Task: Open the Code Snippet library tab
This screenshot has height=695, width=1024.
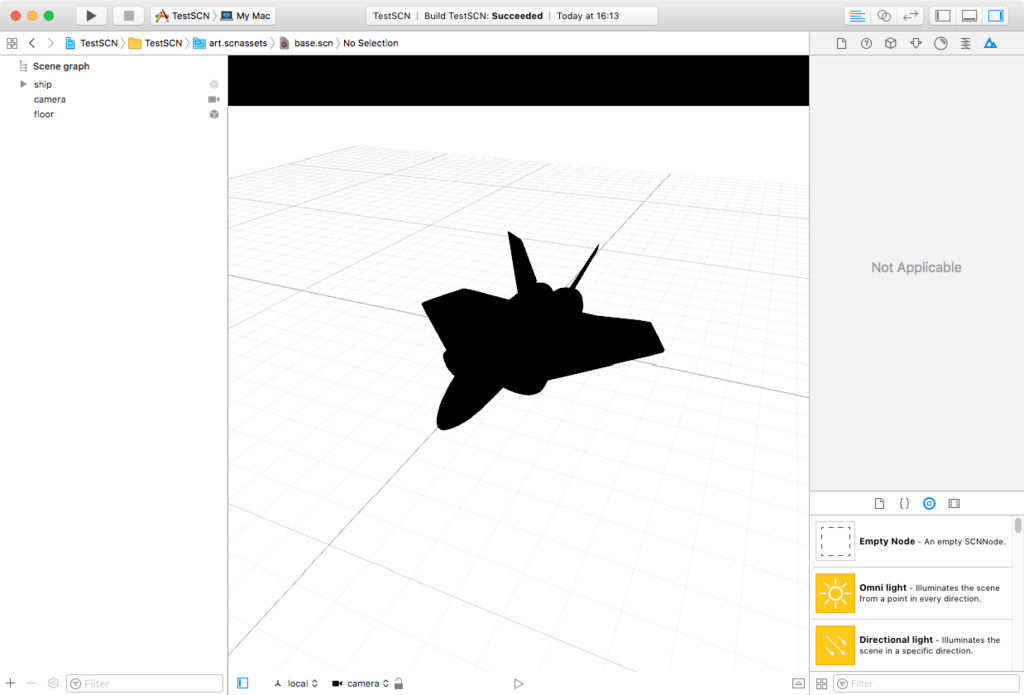Action: click(904, 504)
